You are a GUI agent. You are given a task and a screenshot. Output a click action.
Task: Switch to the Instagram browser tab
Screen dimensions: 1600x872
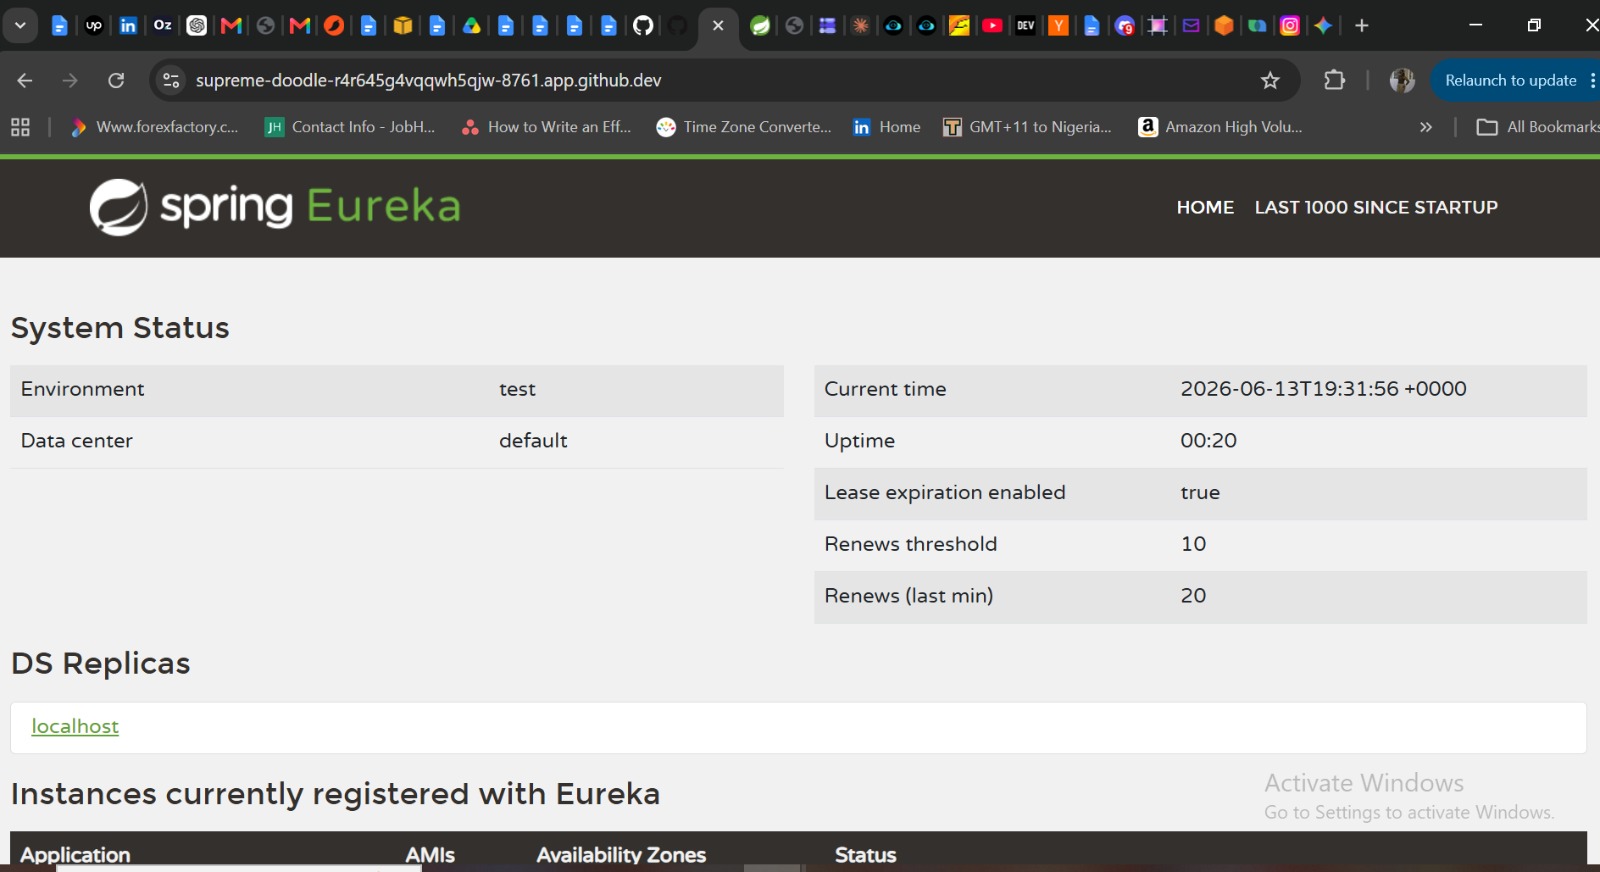pyautogui.click(x=1290, y=26)
